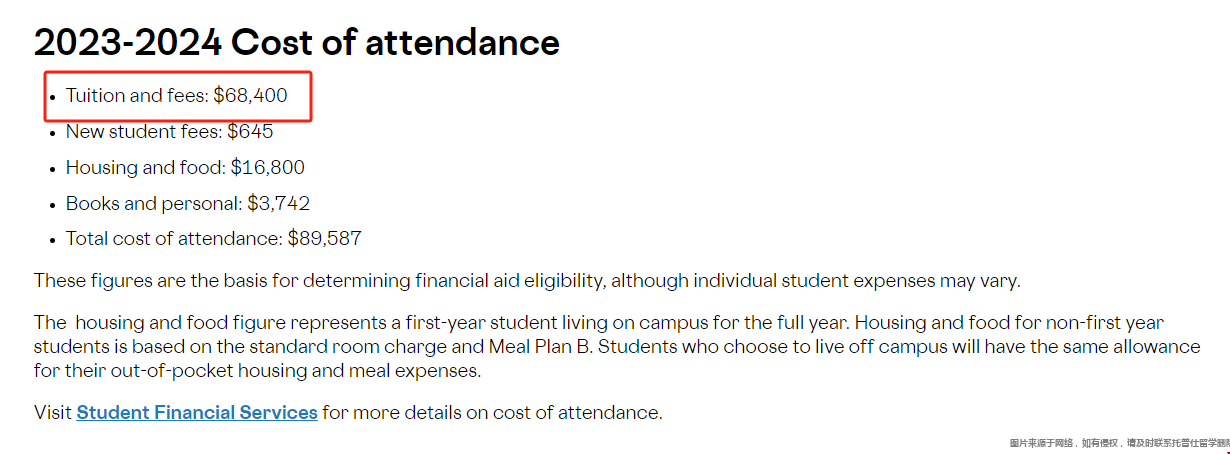Click the small Chinese watermark text at bottom right
Screen dimensions: 1230x454
(x=1119, y=442)
